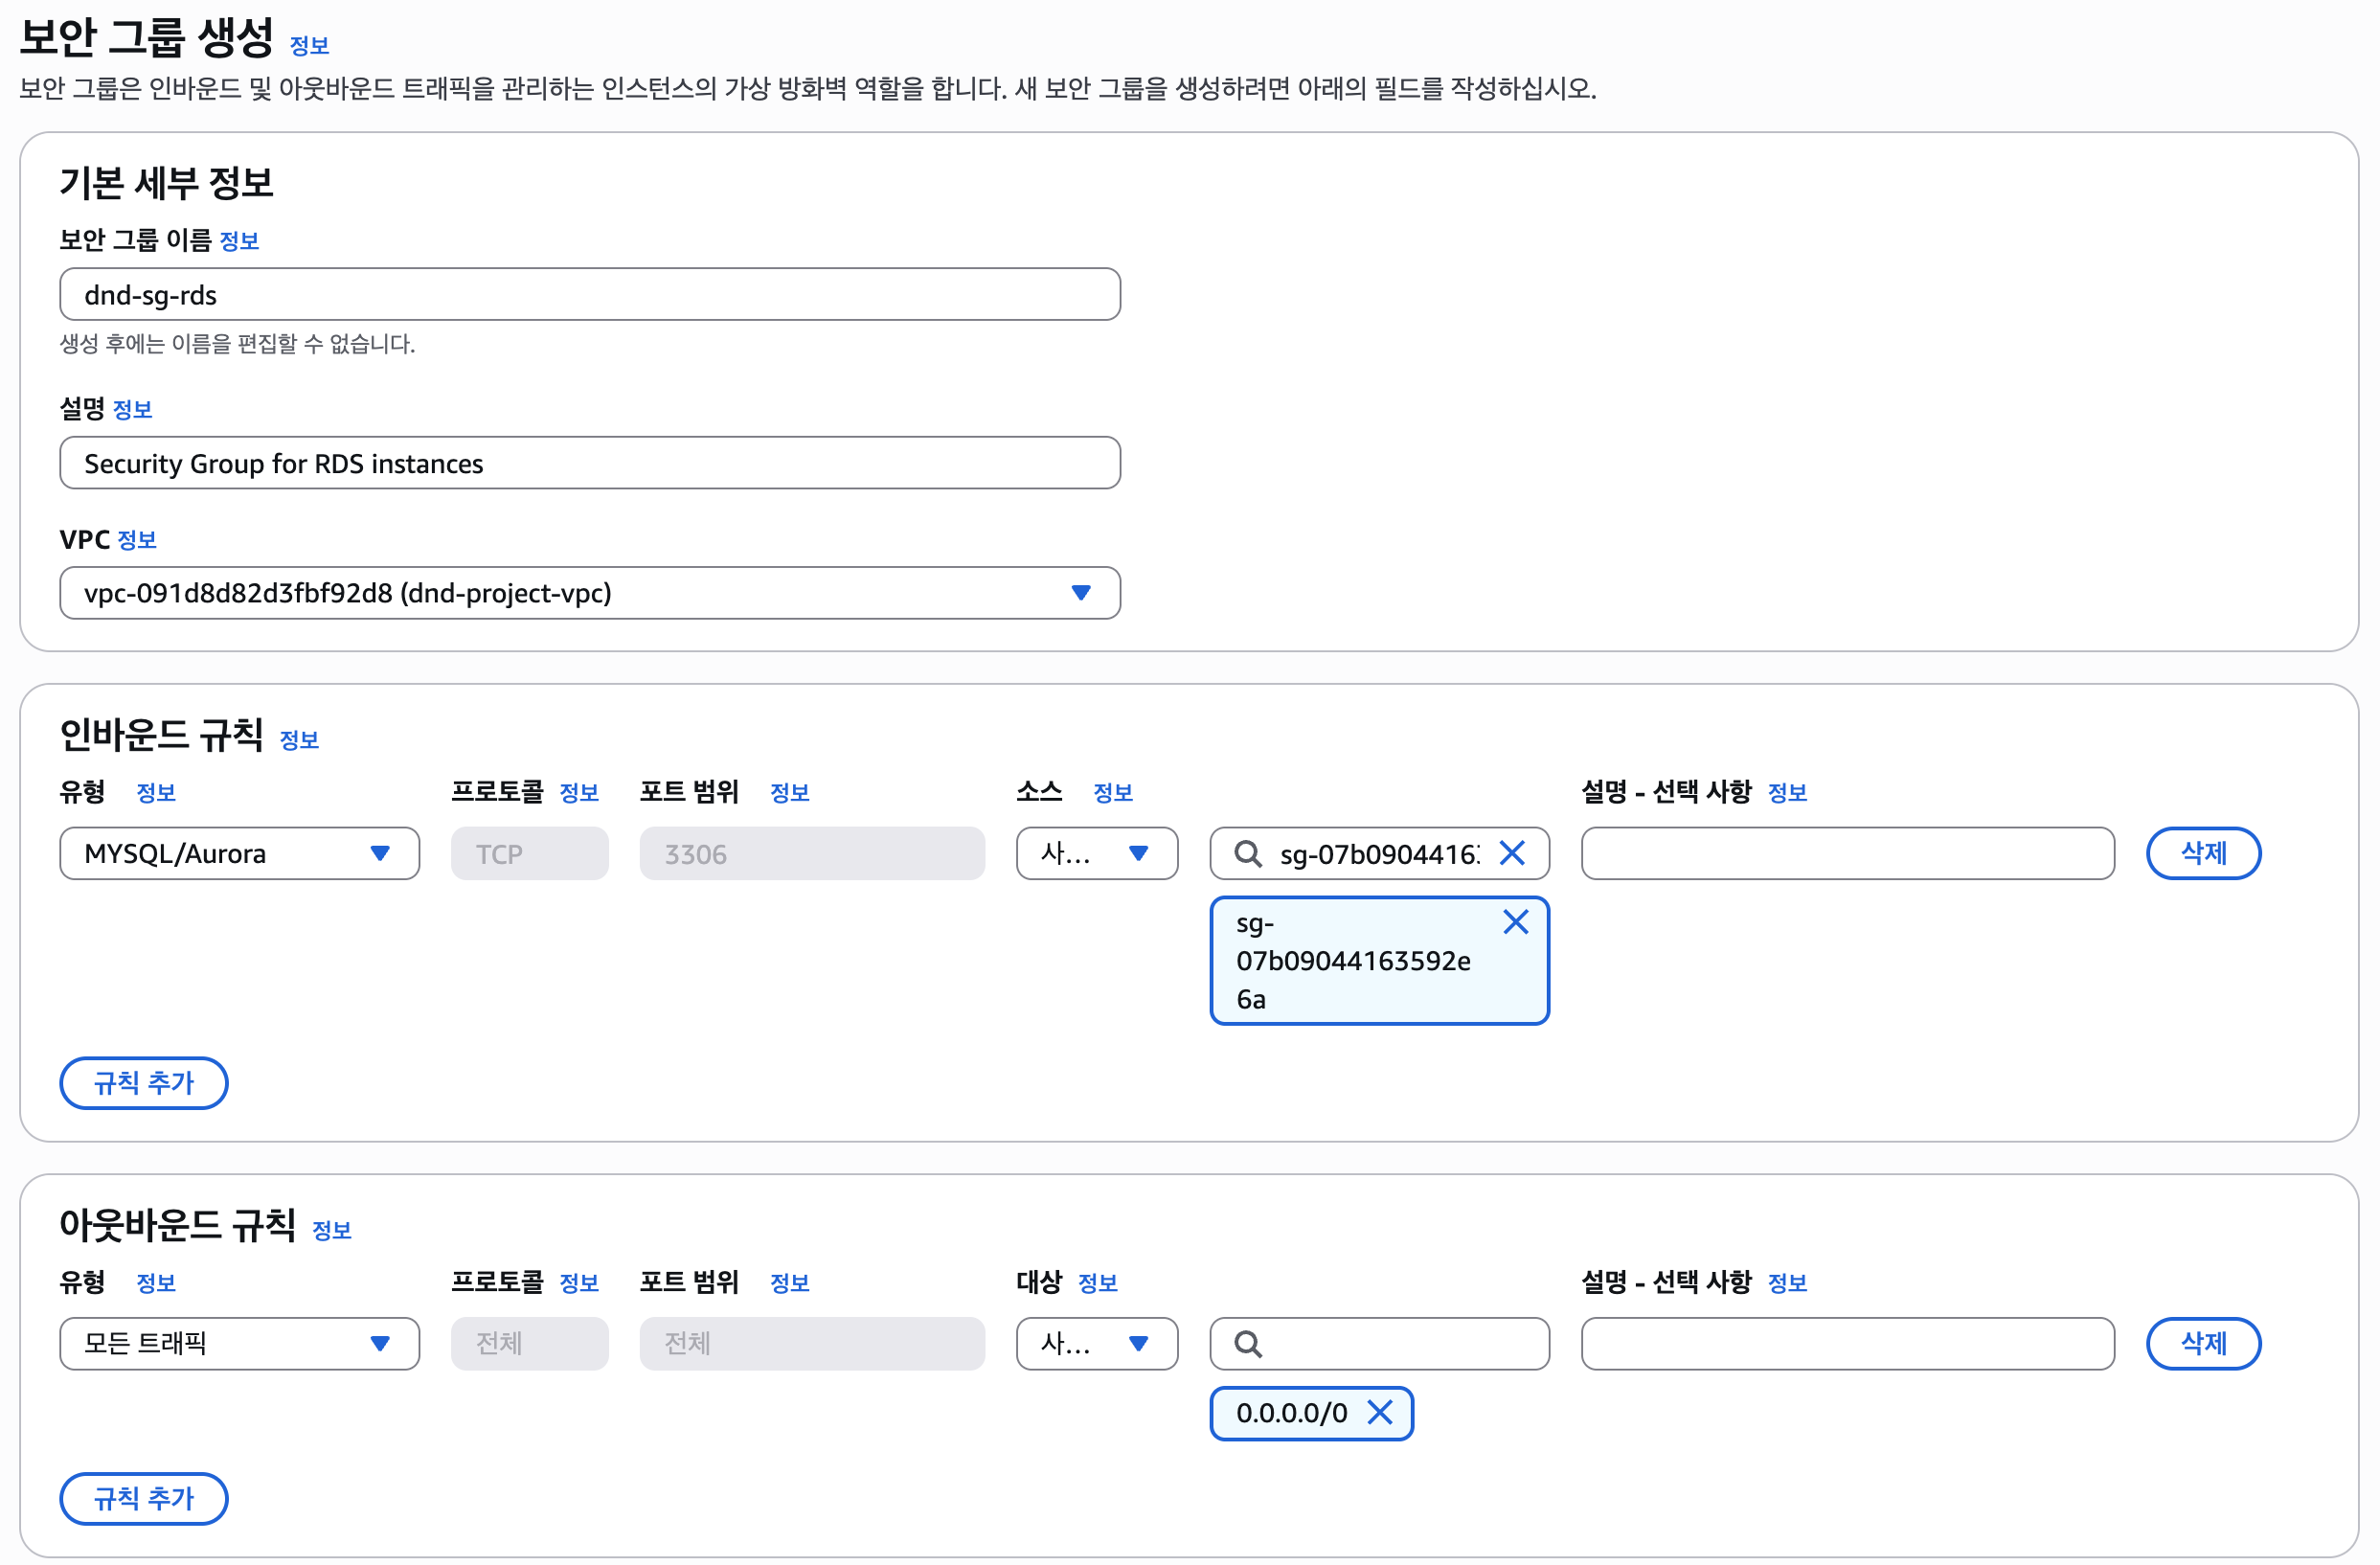Click the inbound rule description field
The height and width of the screenshot is (1565, 2380).
tap(1846, 854)
